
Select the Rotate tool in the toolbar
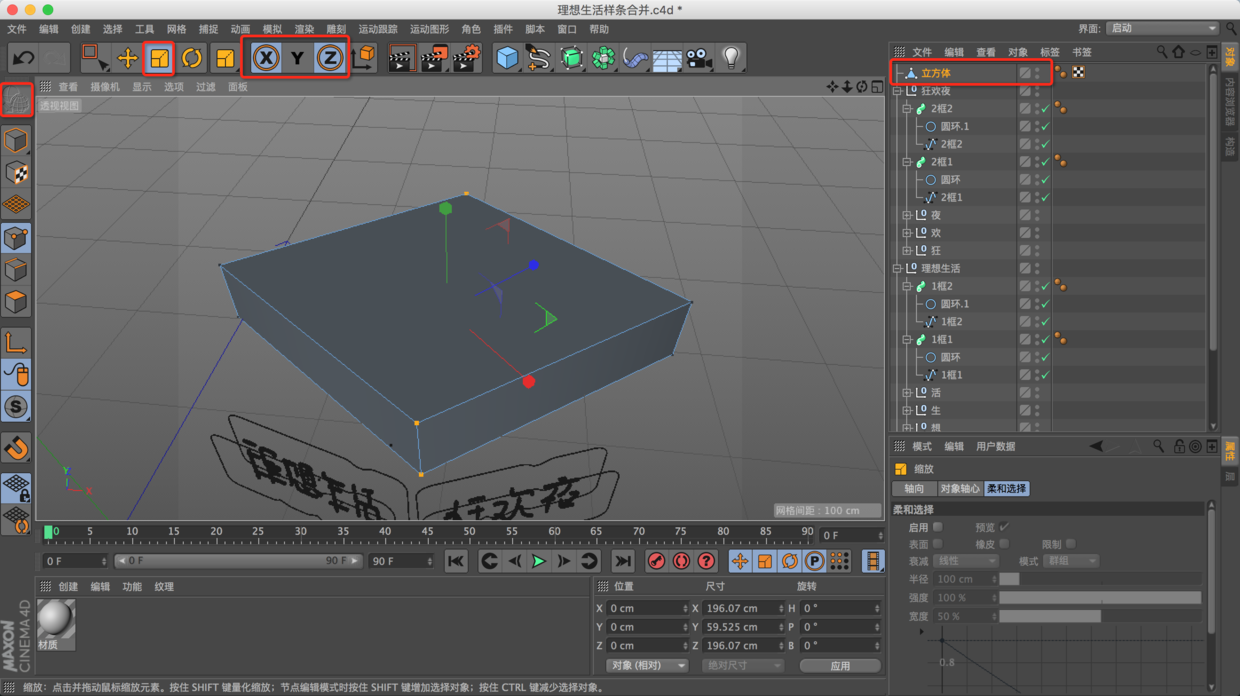tap(192, 58)
